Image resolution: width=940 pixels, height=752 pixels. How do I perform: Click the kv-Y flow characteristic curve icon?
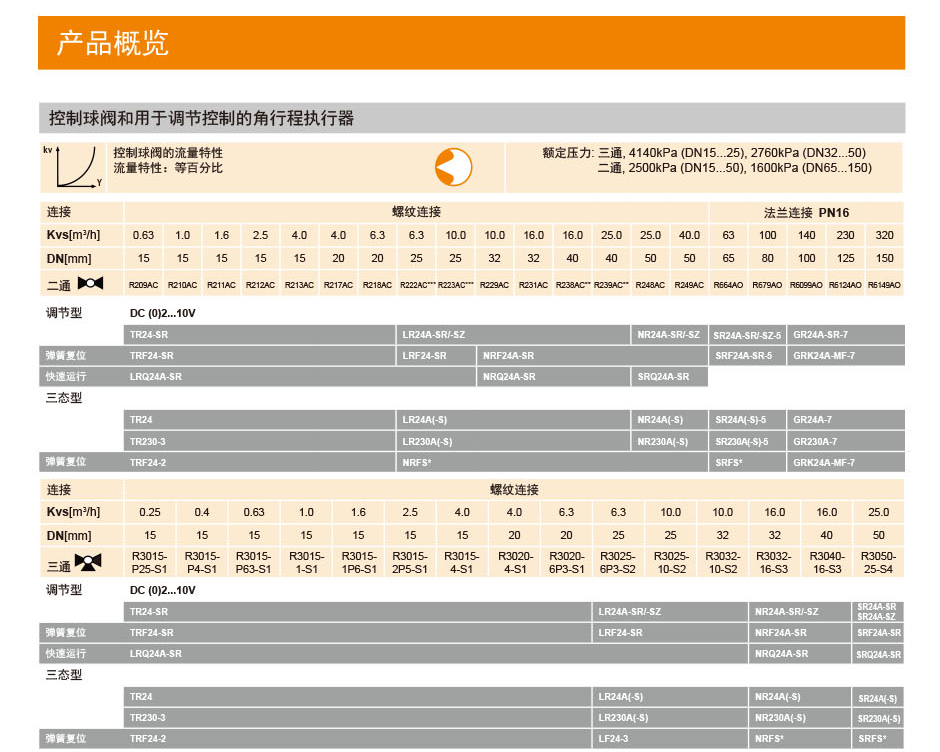pyautogui.click(x=73, y=167)
